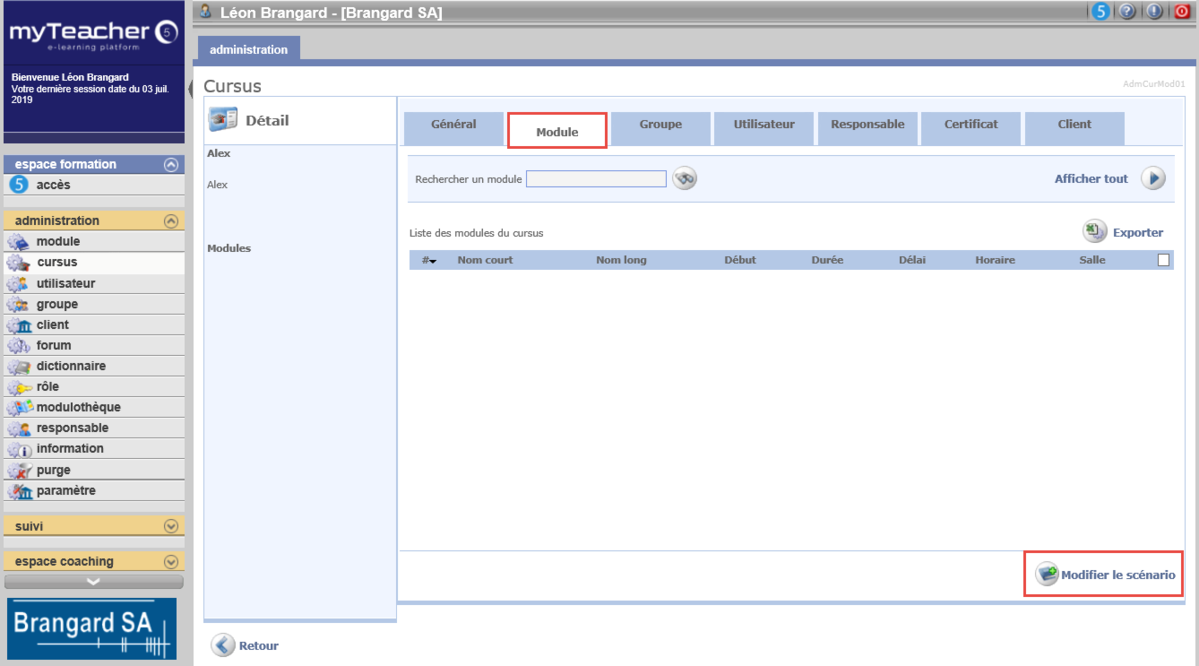Screen dimensions: 1199x666
Task: Open the Certificat tab
Action: point(971,125)
